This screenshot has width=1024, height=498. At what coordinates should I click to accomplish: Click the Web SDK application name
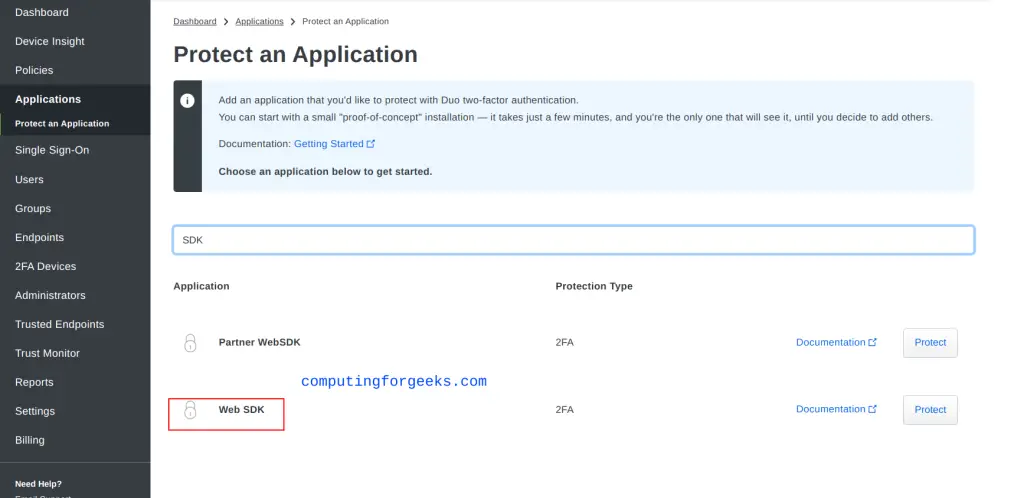point(241,410)
